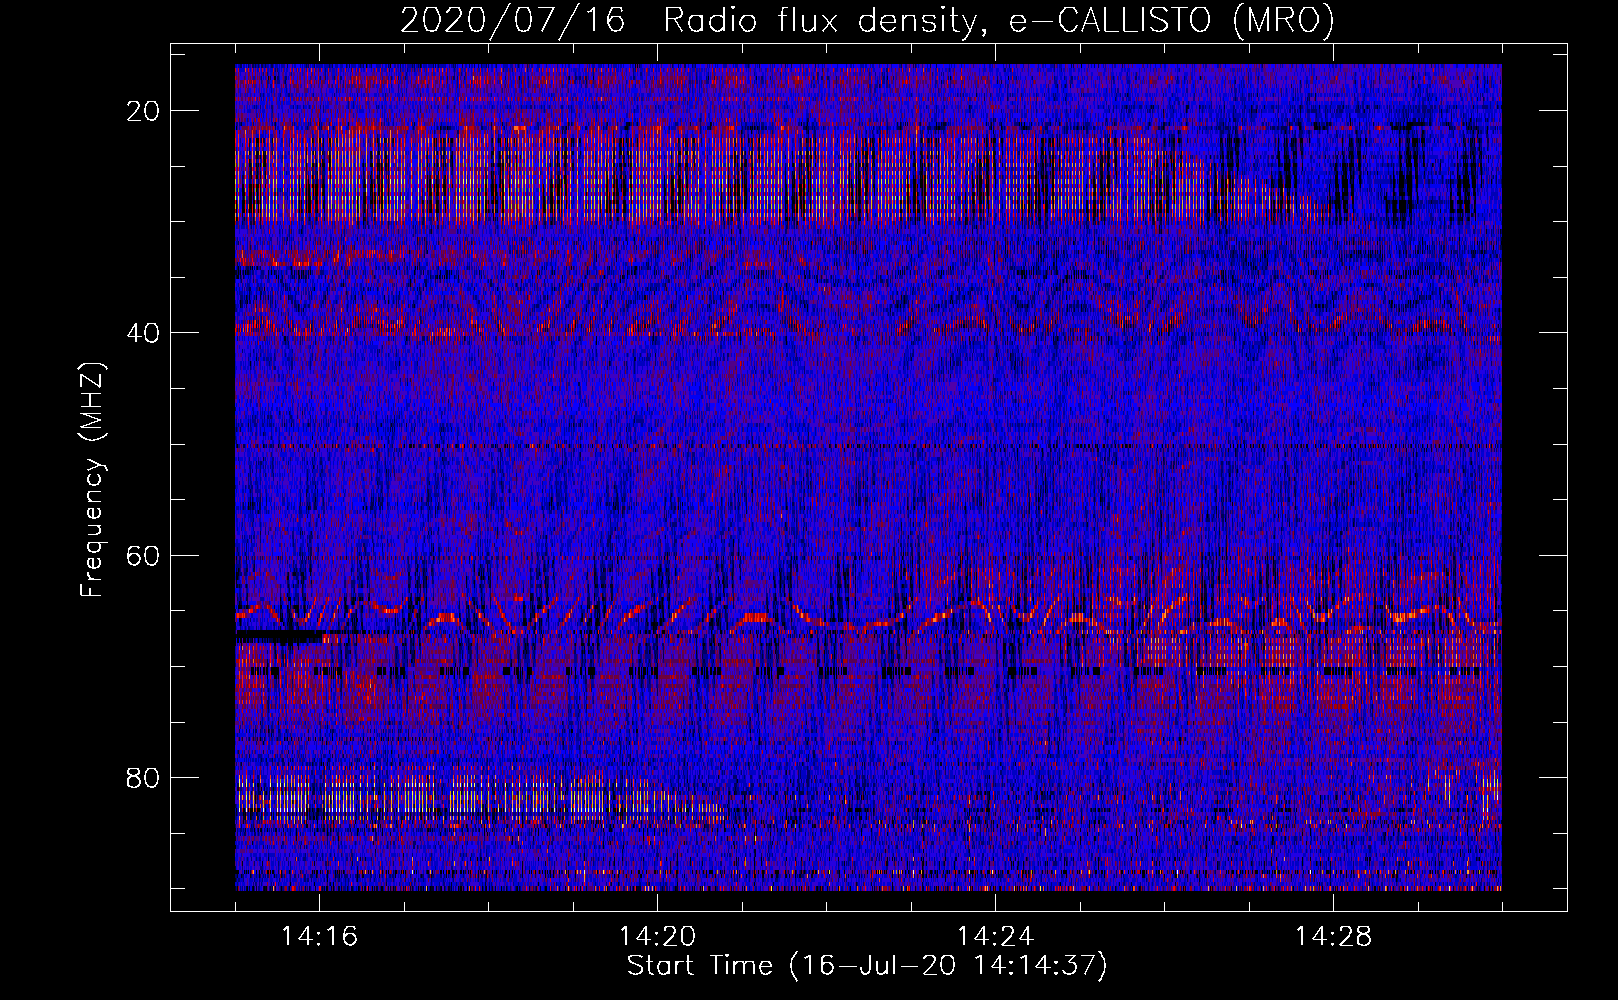Click the '14:16' time tick label

point(320,937)
